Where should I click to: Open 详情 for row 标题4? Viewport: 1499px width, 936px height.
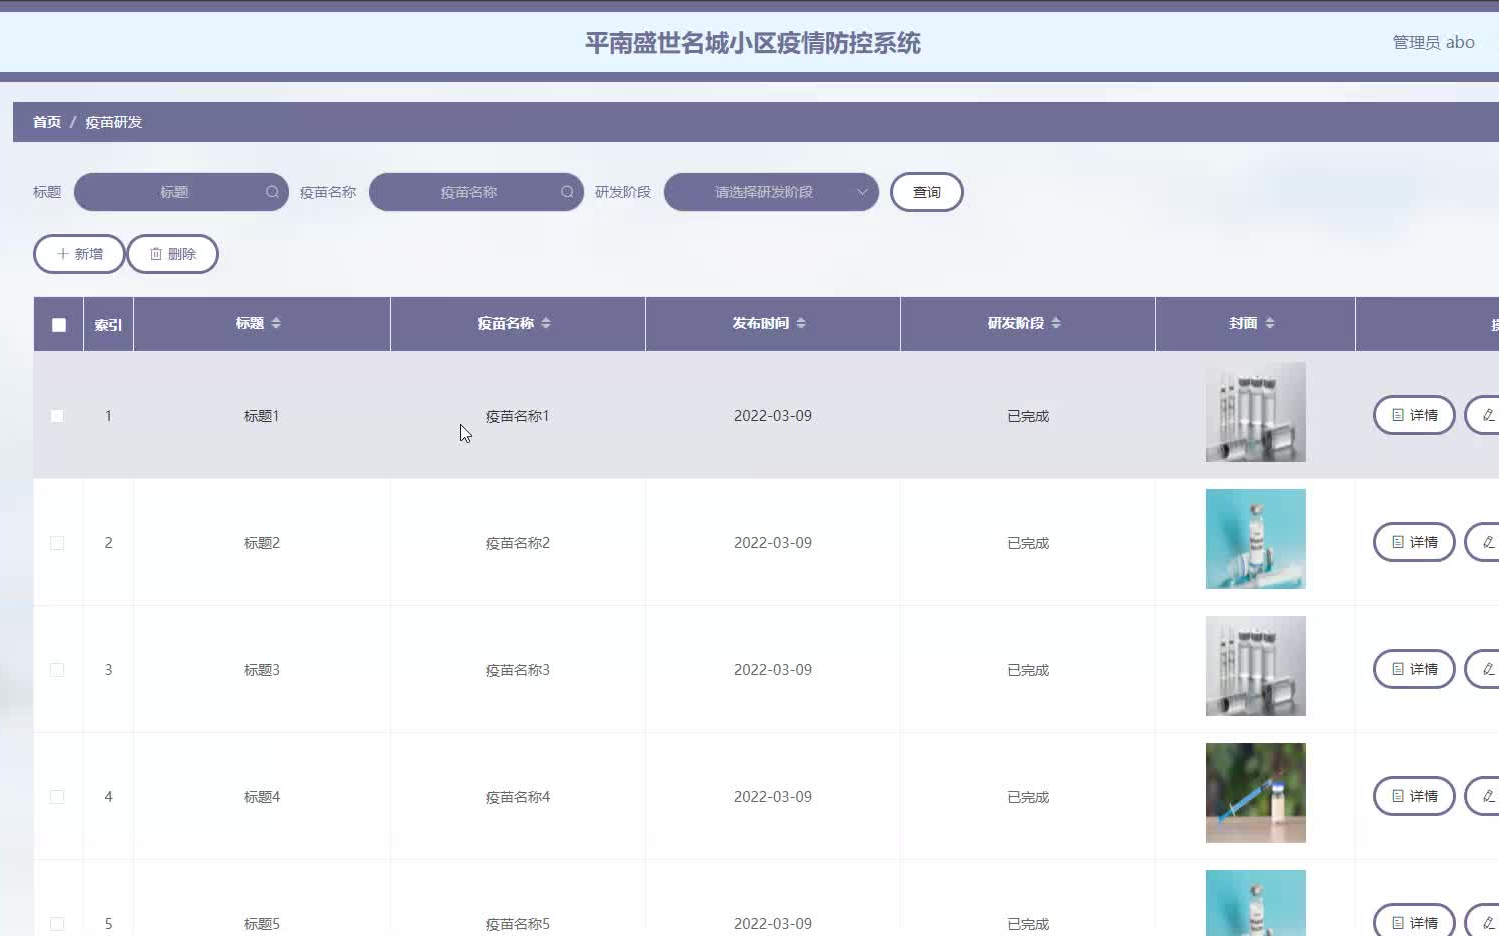click(x=1414, y=796)
